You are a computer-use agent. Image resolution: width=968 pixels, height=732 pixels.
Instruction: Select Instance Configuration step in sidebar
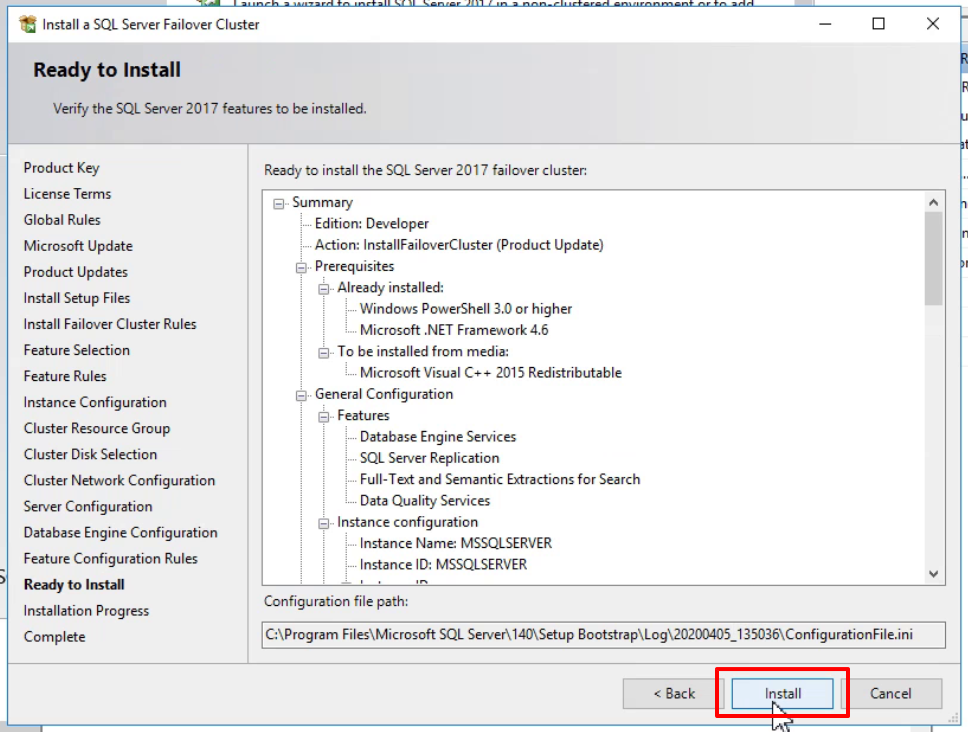[95, 402]
